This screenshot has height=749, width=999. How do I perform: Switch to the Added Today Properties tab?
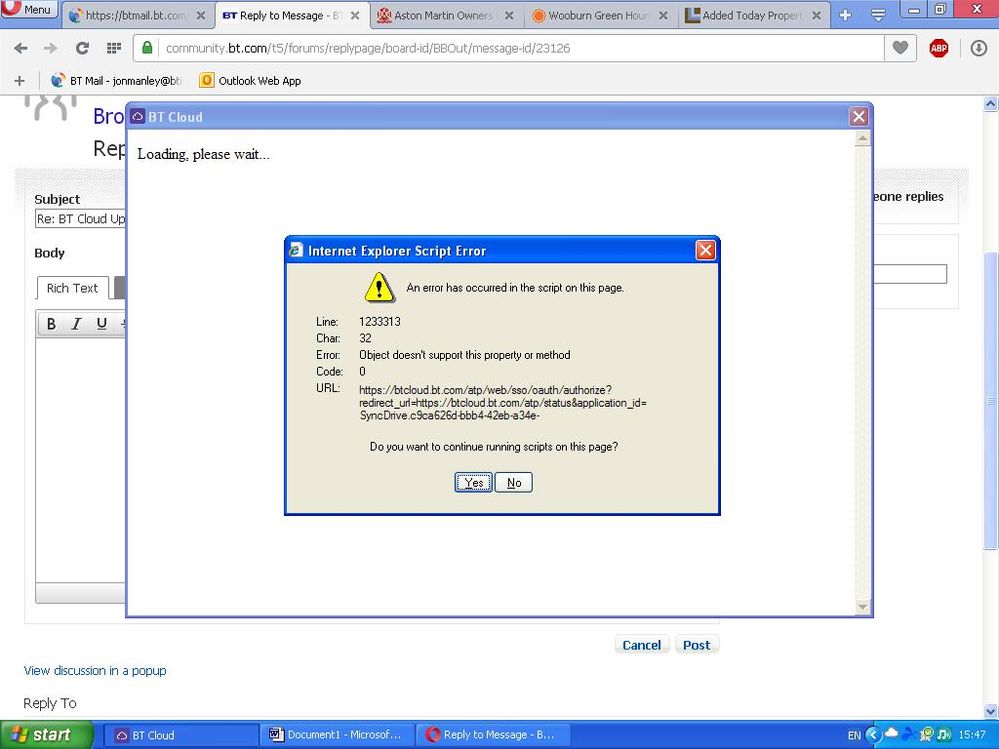[752, 15]
